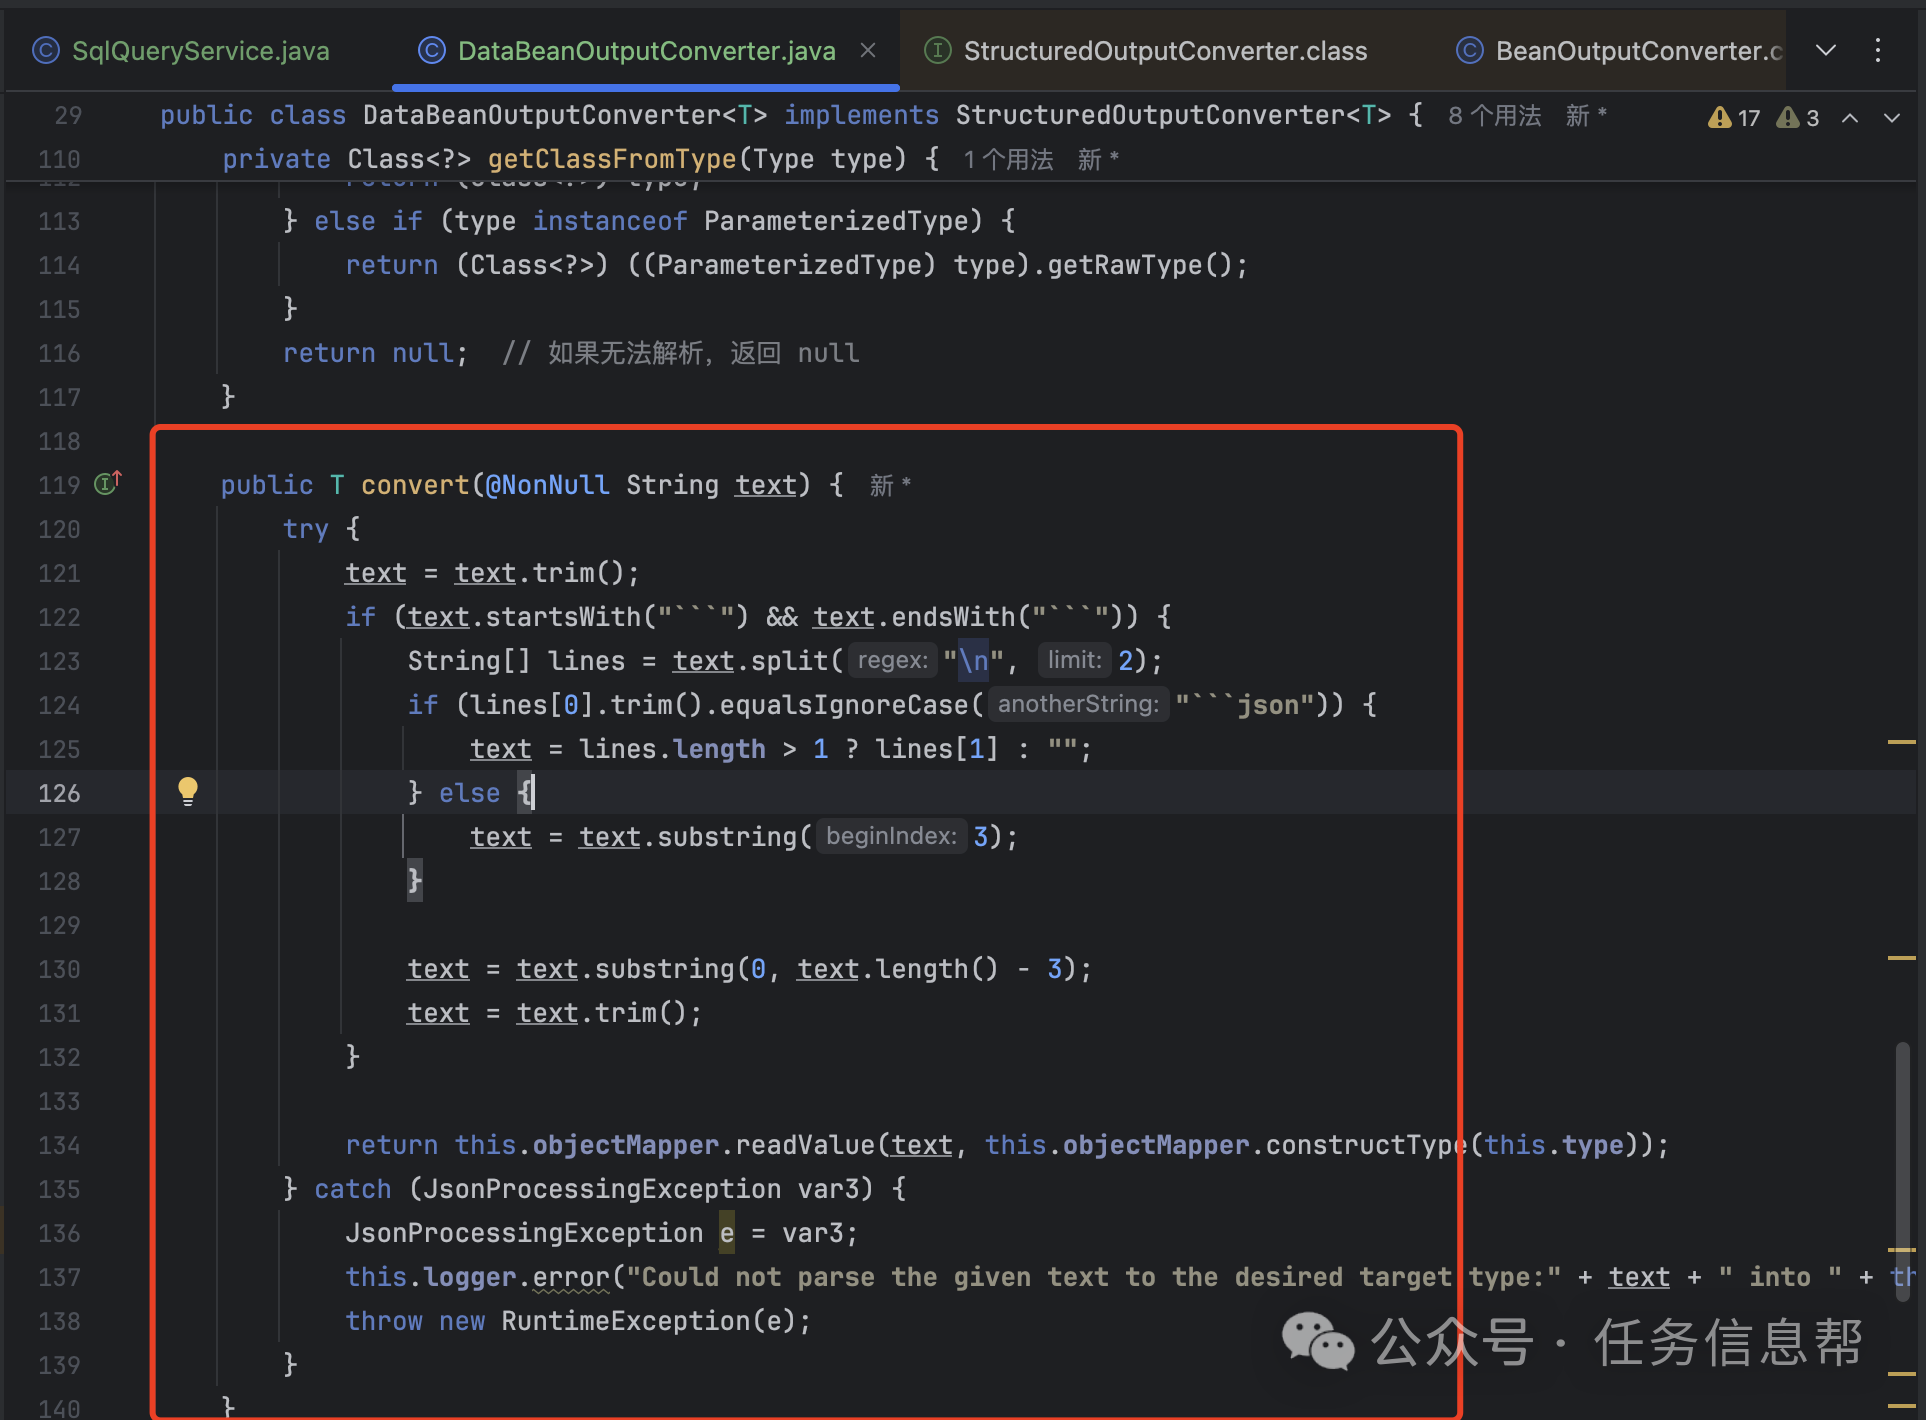
Task: Click the interface icon on StructuredOutputConverter.class tab
Action: pyautogui.click(x=937, y=51)
